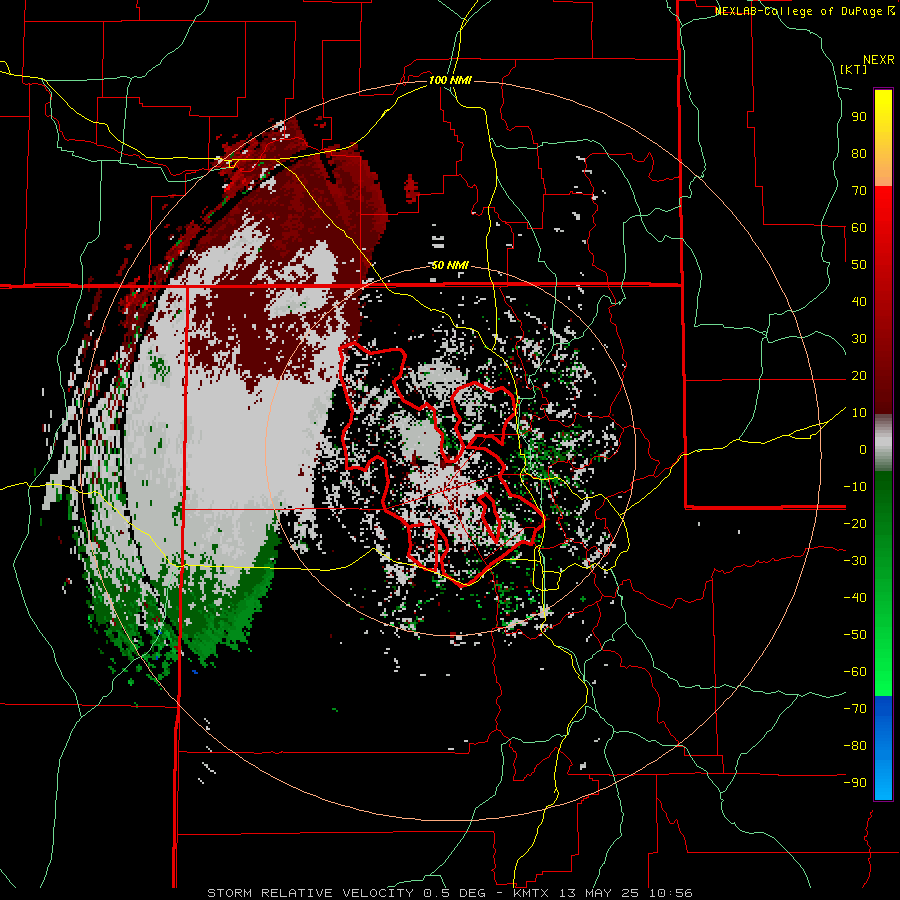The height and width of the screenshot is (900, 900).
Task: Click the -80 knot scale value
Action: tap(855, 746)
